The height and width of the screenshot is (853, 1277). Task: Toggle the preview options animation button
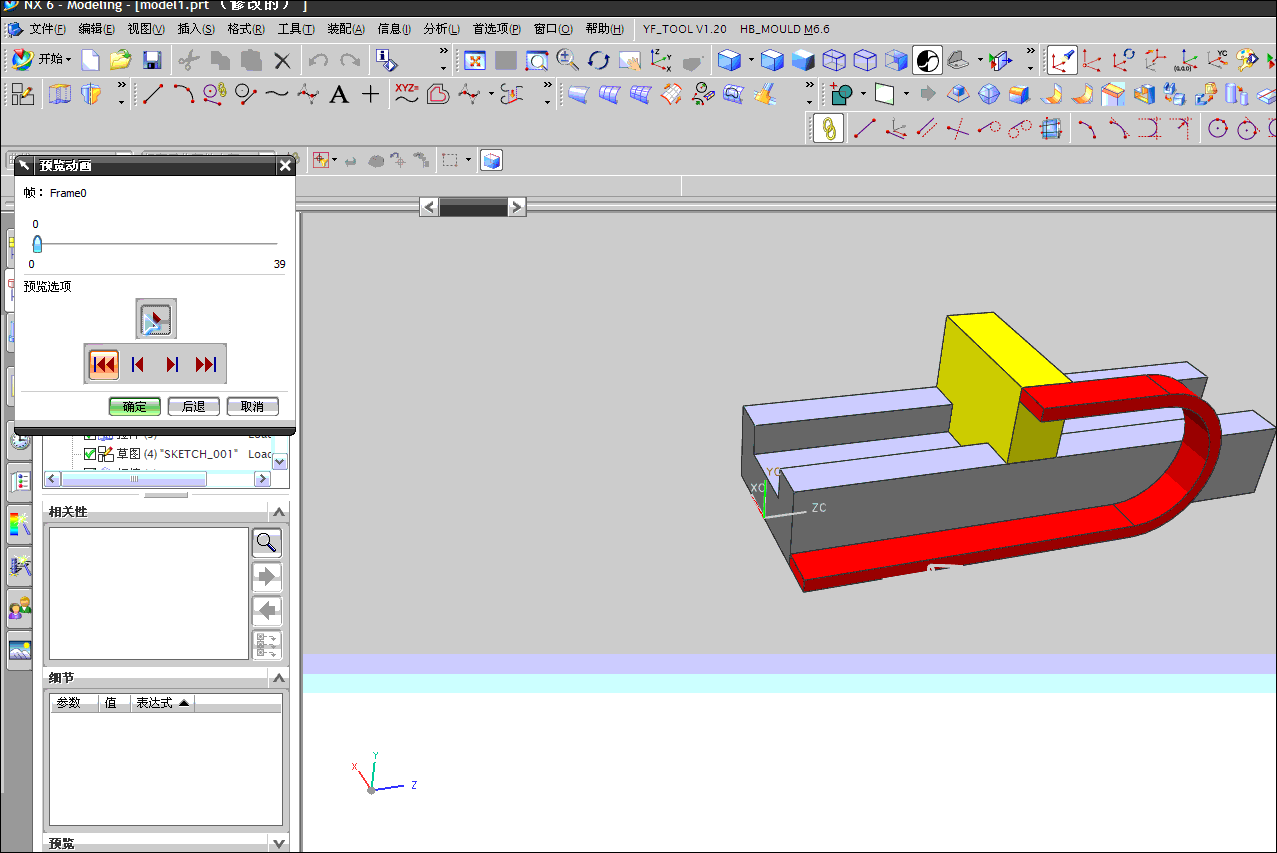coord(156,319)
